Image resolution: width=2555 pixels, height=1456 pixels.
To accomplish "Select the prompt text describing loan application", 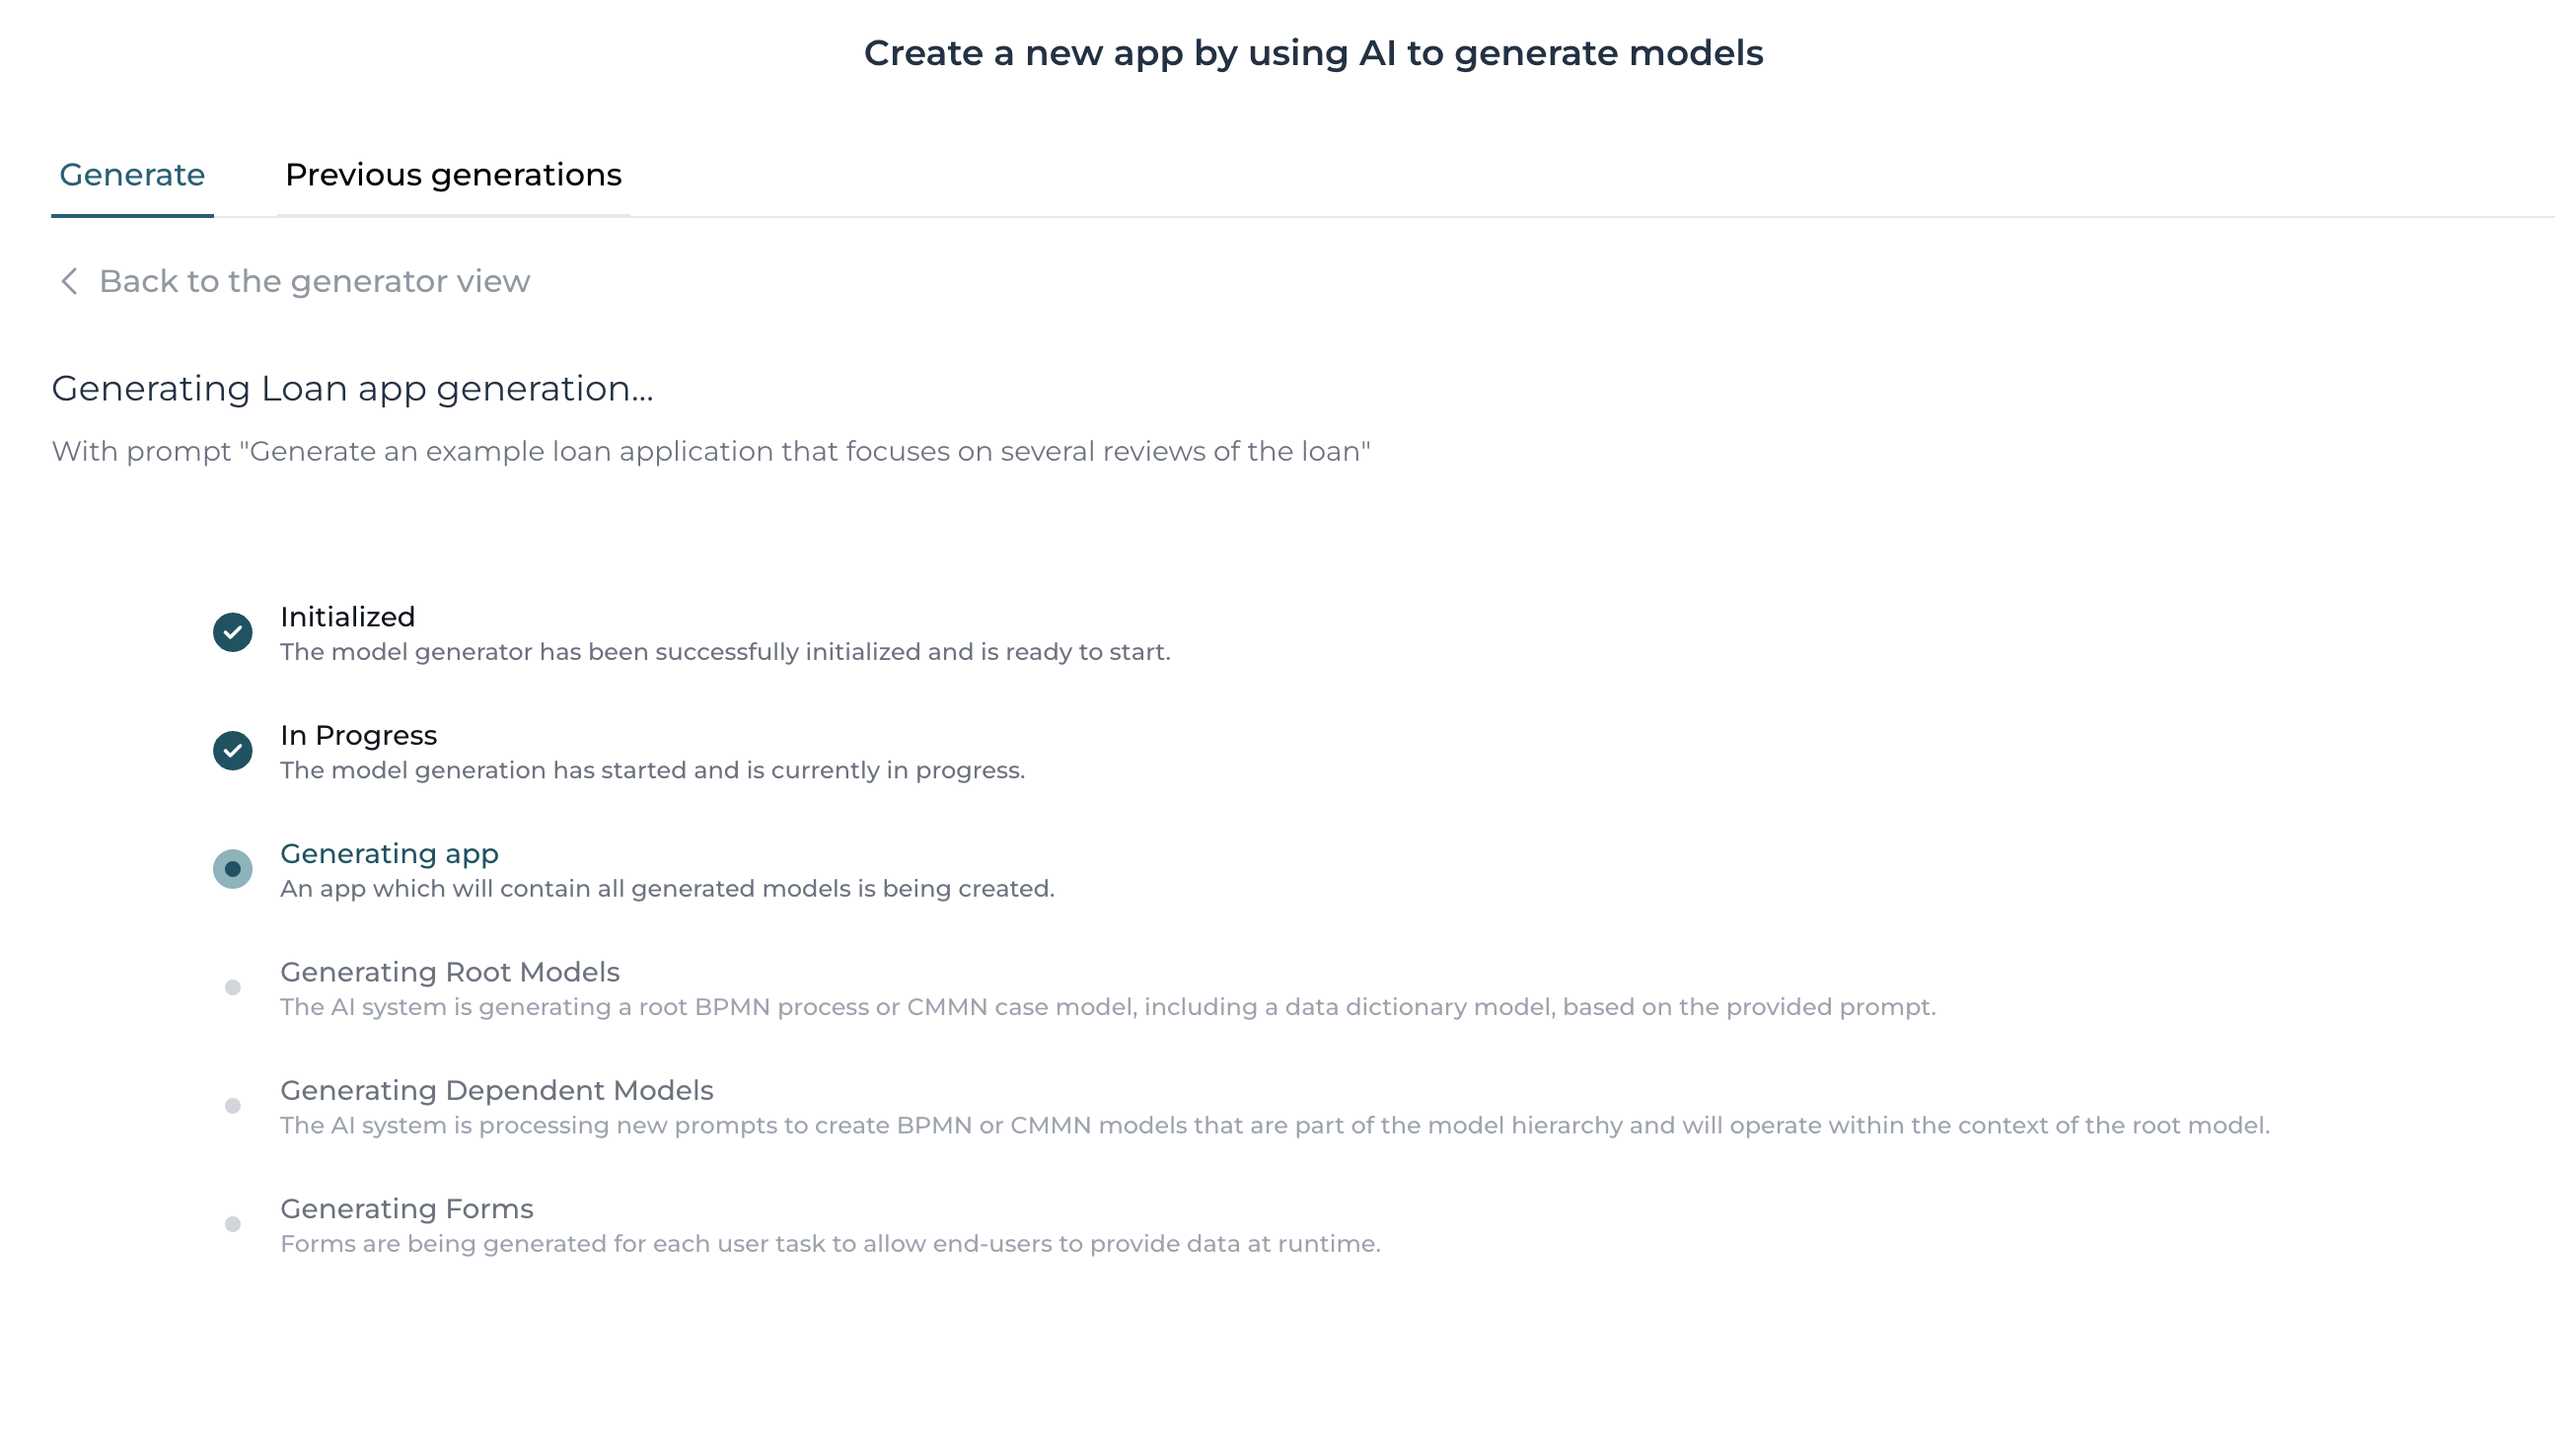I will click(711, 451).
